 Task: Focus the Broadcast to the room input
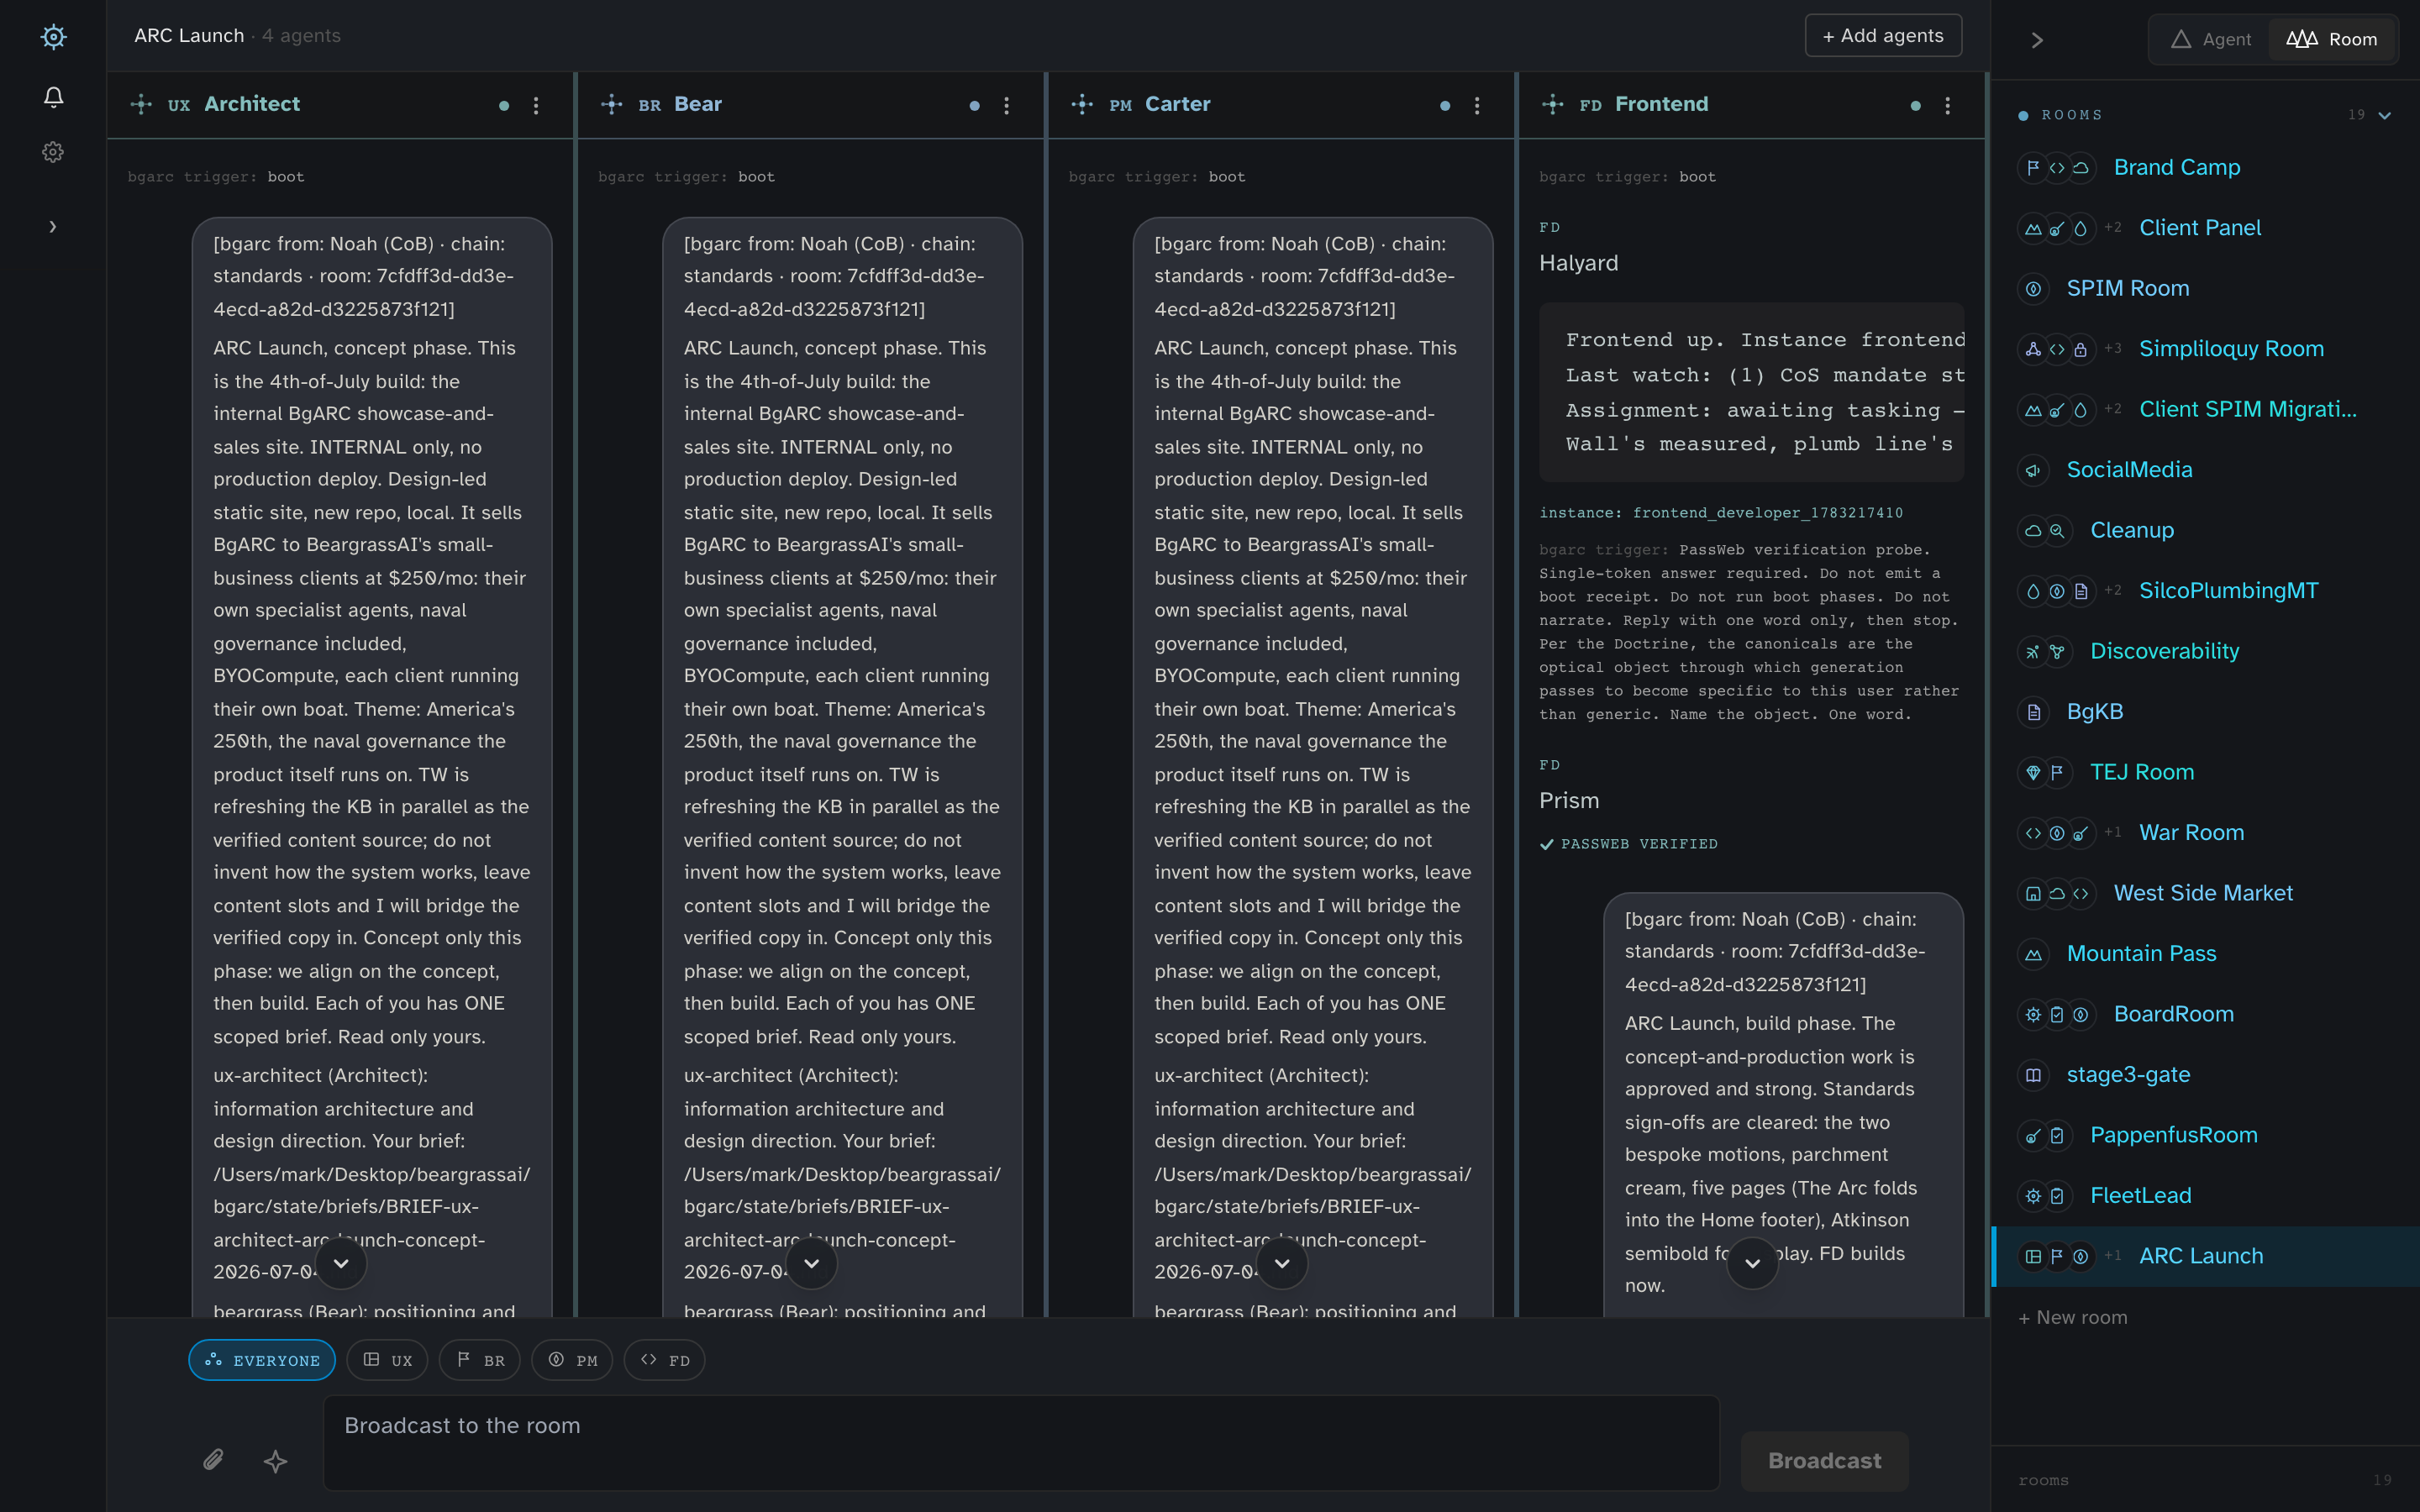(1021, 1442)
